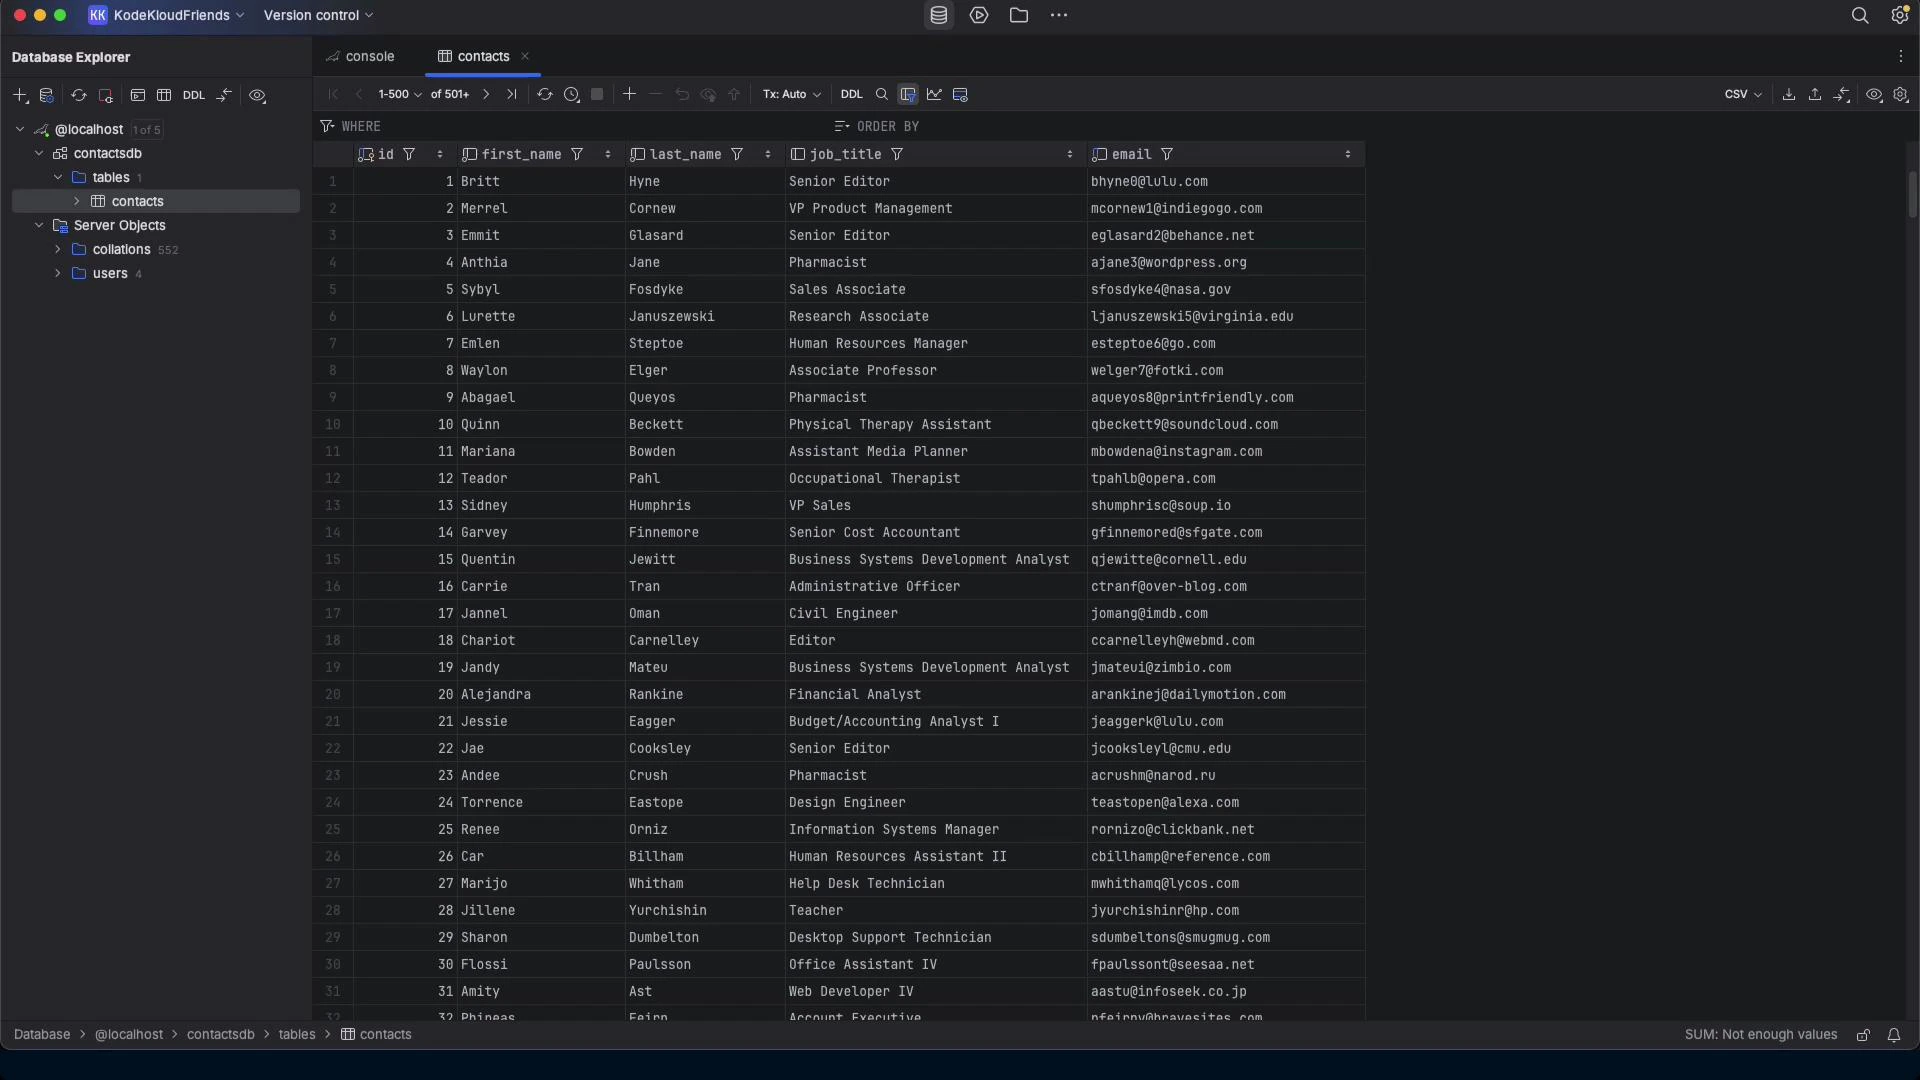Show the chart view of table data
The width and height of the screenshot is (1920, 1080).
click(x=934, y=94)
